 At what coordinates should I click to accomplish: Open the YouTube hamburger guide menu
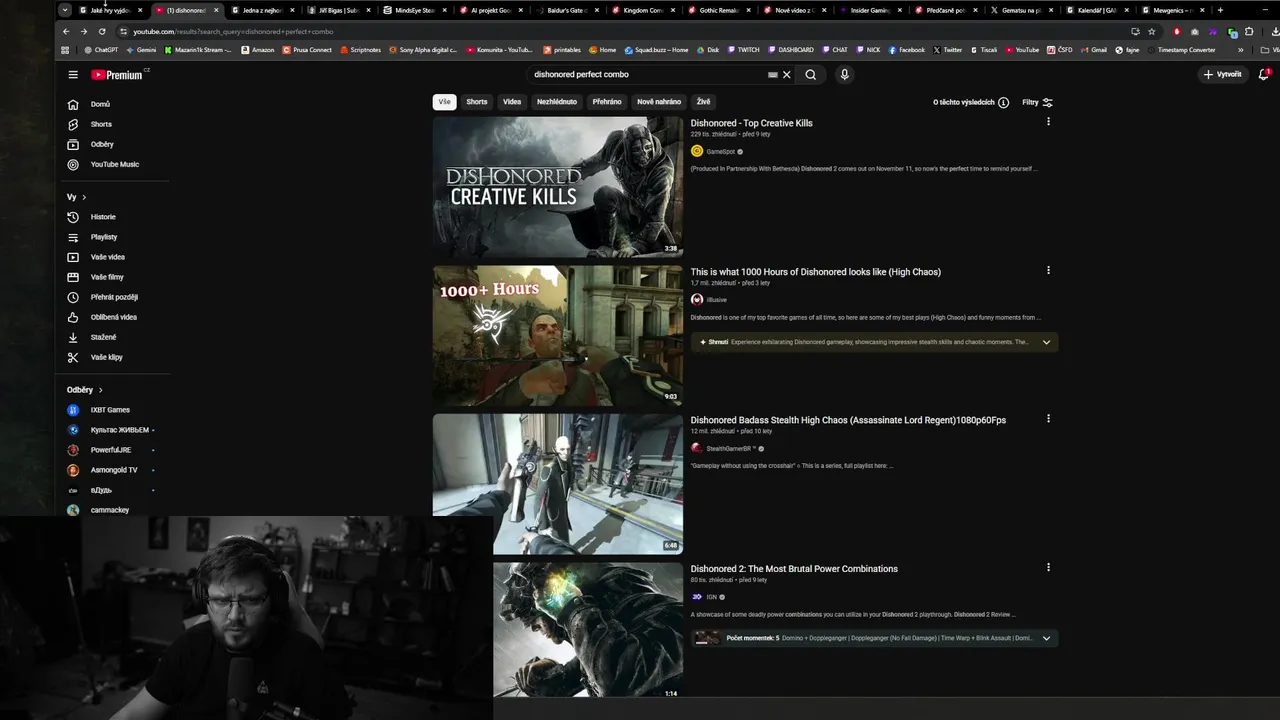tap(73, 75)
